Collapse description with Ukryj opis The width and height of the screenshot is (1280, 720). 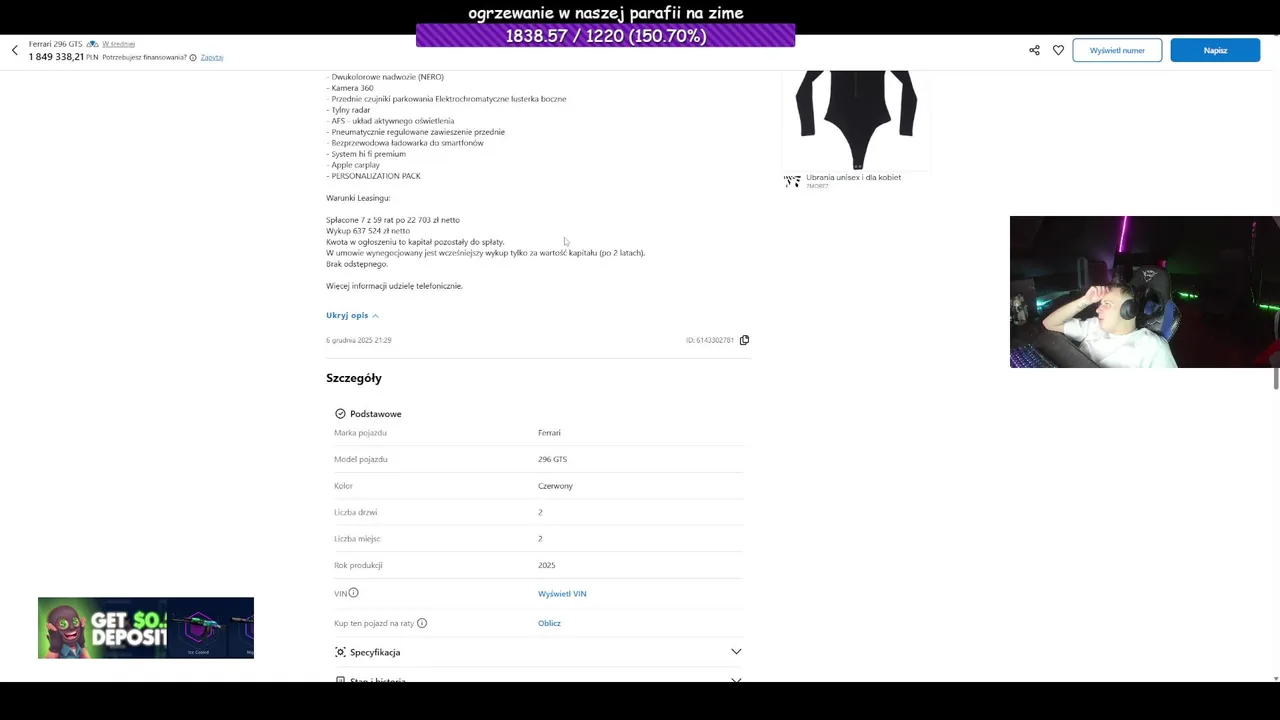point(352,315)
